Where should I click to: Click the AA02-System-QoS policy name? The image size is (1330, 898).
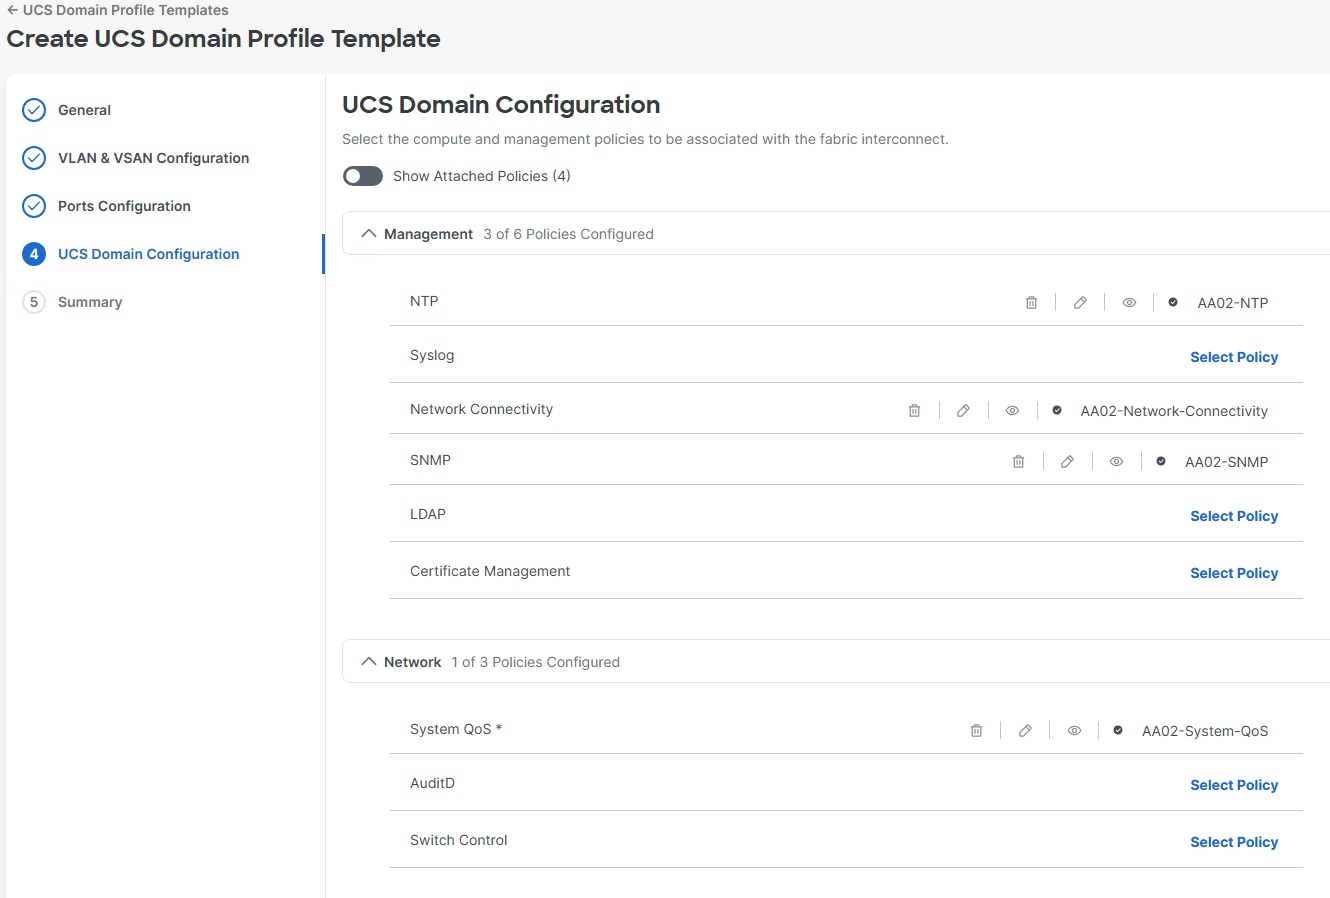1205,731
